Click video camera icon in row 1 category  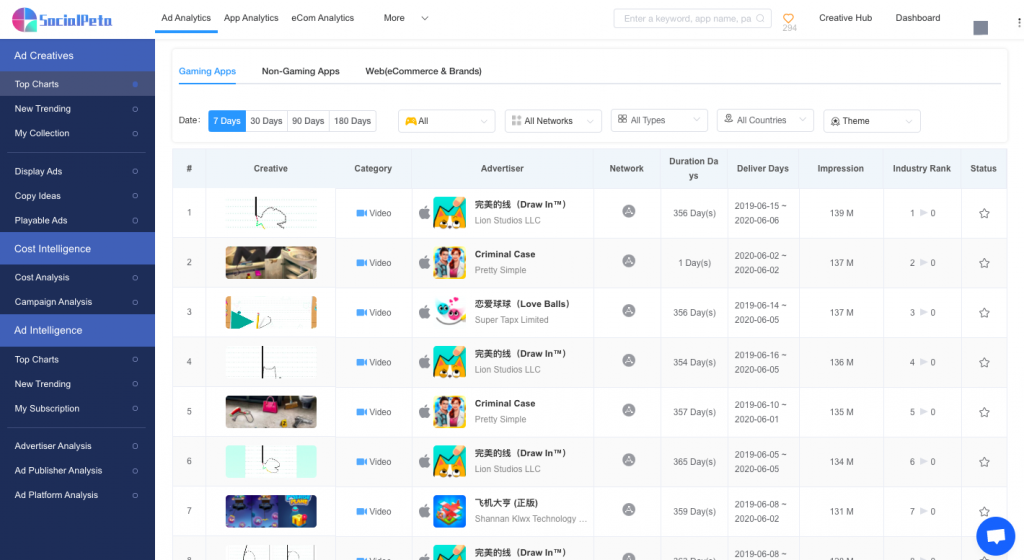click(x=361, y=213)
